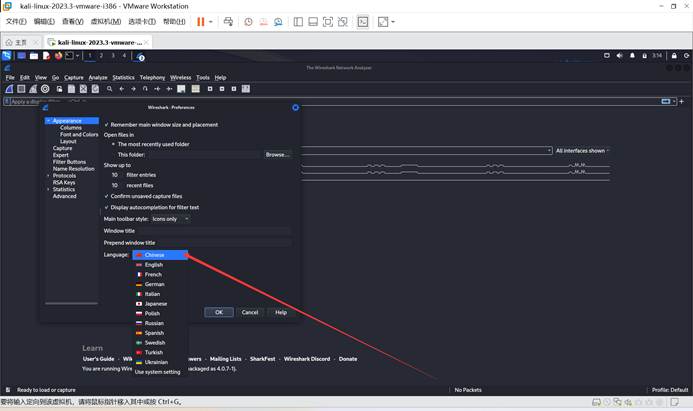Open the Kali applications menu icon
This screenshot has height=411, width=693.
click(x=7, y=56)
